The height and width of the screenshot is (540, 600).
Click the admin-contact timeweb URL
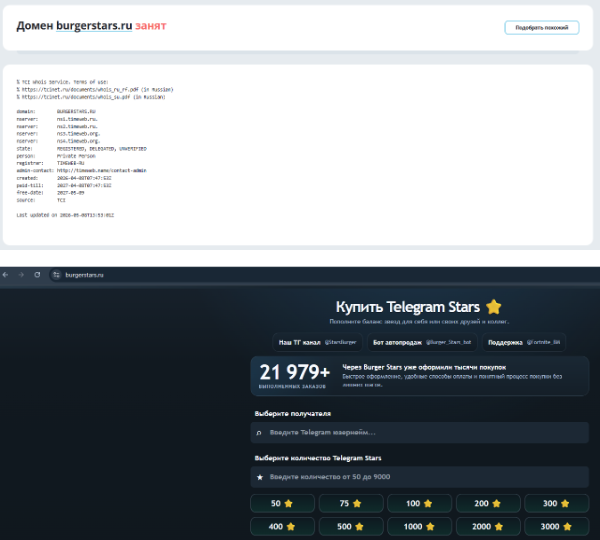pos(102,171)
